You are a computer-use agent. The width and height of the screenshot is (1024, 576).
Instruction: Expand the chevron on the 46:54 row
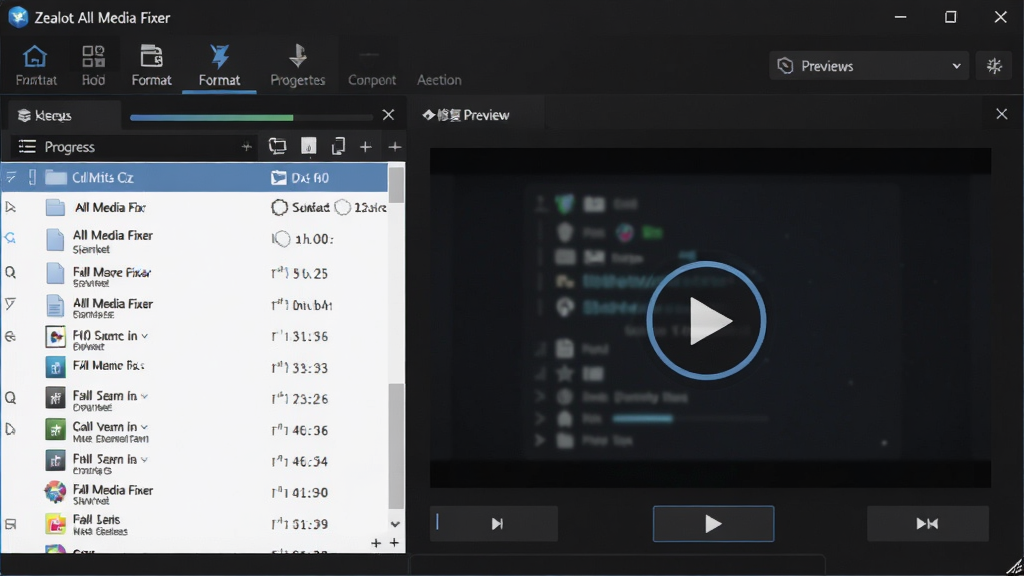[x=144, y=460]
